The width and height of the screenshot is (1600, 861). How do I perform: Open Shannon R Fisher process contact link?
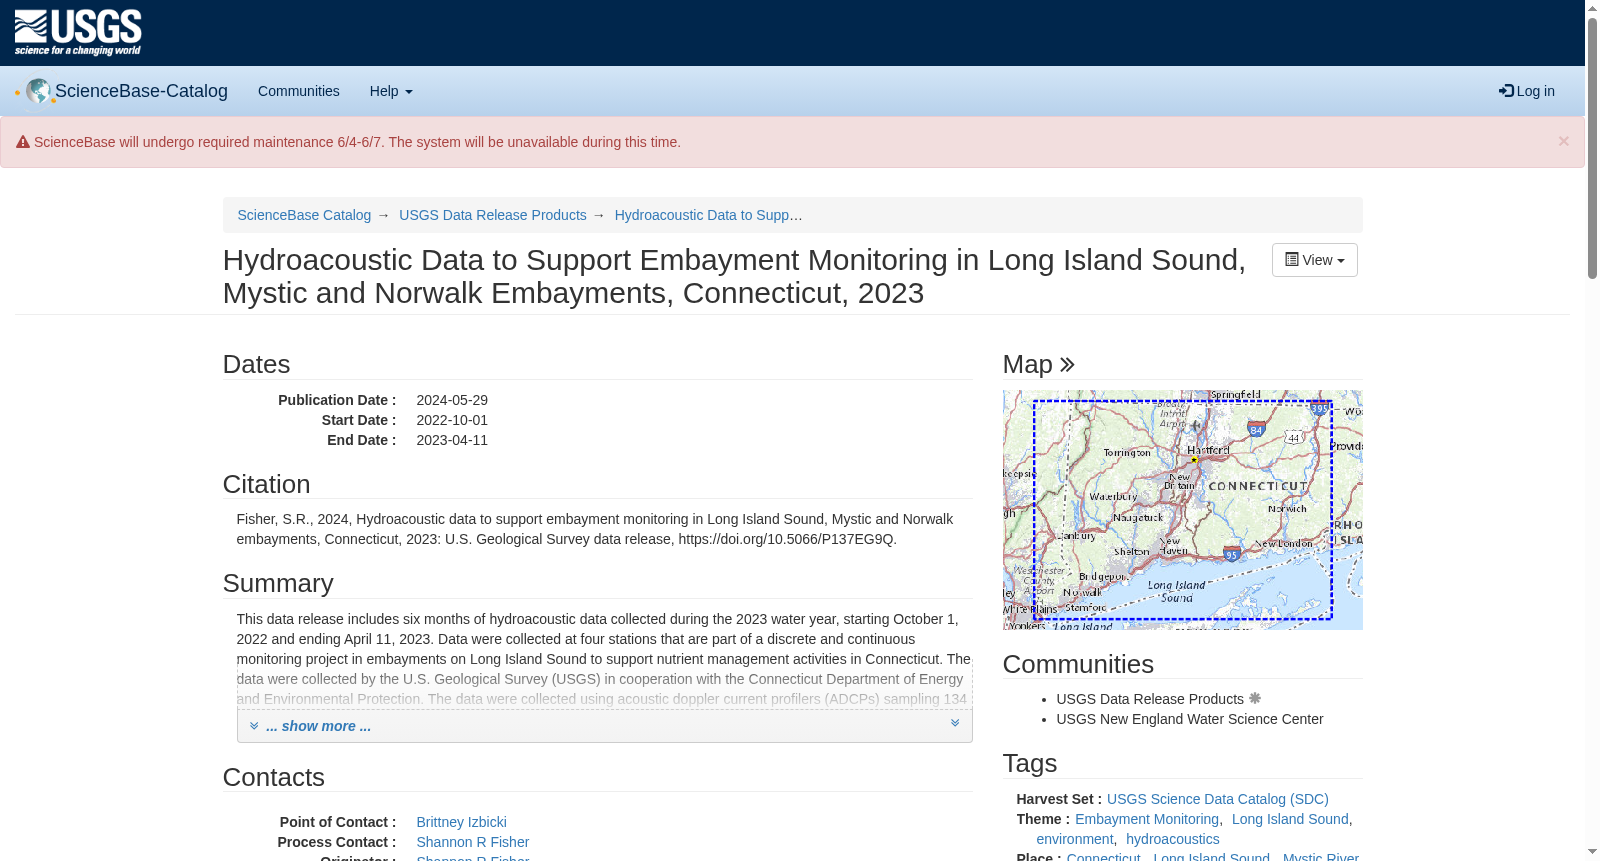click(x=472, y=842)
